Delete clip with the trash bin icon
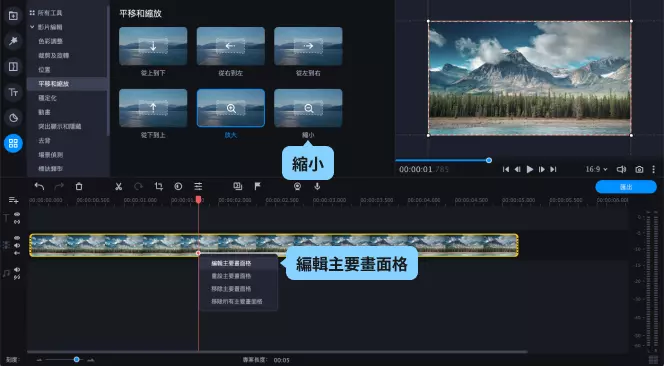Screen dimensions: 664x366 [79, 186]
